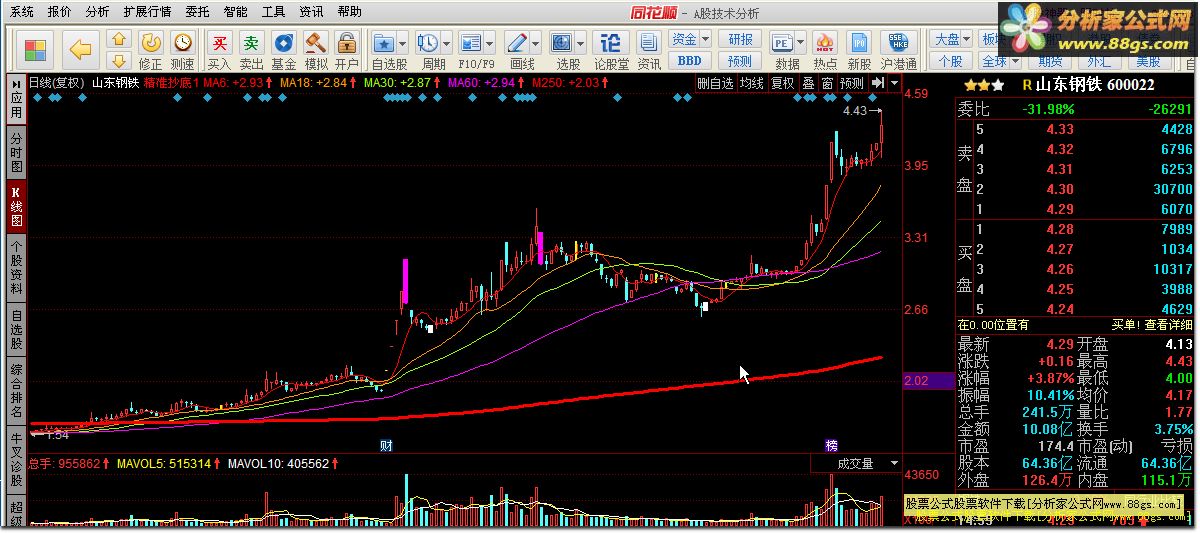Expand the 资金 dropdown arrow
Viewport: 1200px width, 533px height.
[705, 39]
